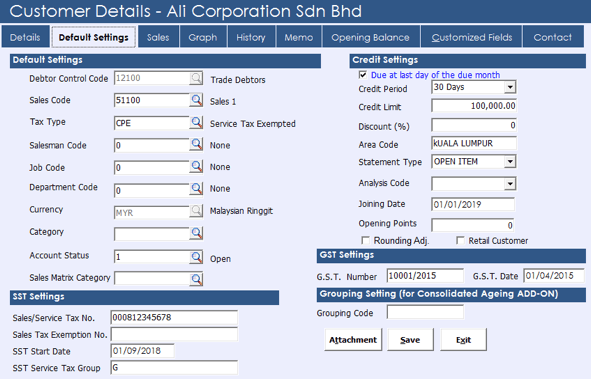591x379 pixels.
Task: Click the Joining Date field
Action: (473, 204)
